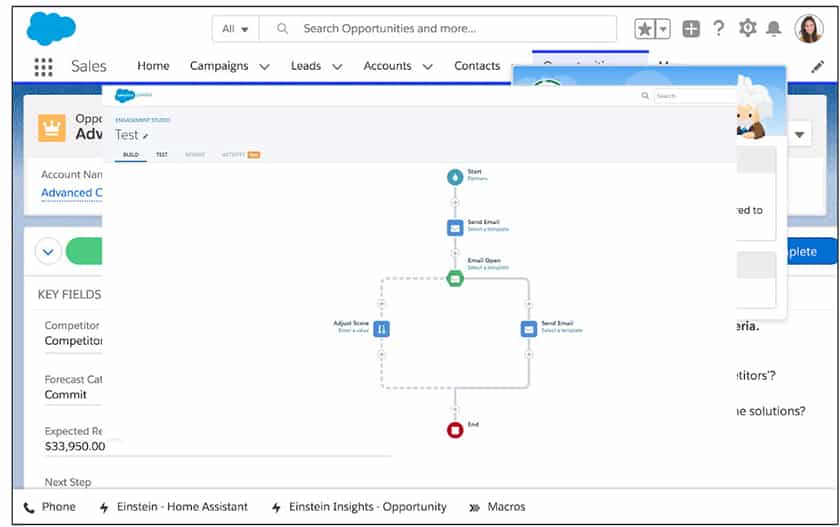Open the Setup gear icon
840x527 pixels.
(747, 27)
